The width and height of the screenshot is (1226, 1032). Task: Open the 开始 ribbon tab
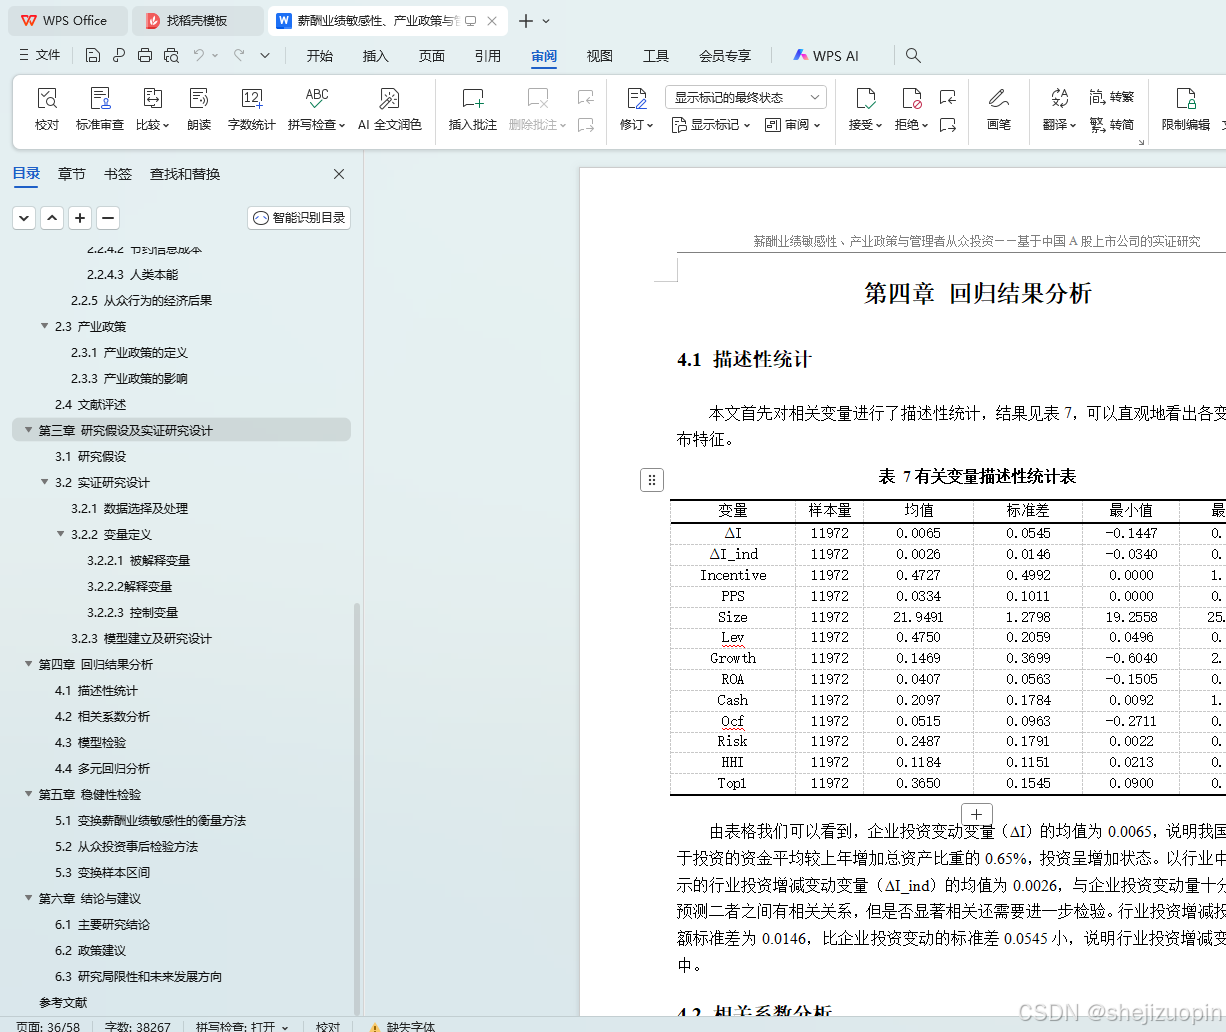tap(320, 56)
